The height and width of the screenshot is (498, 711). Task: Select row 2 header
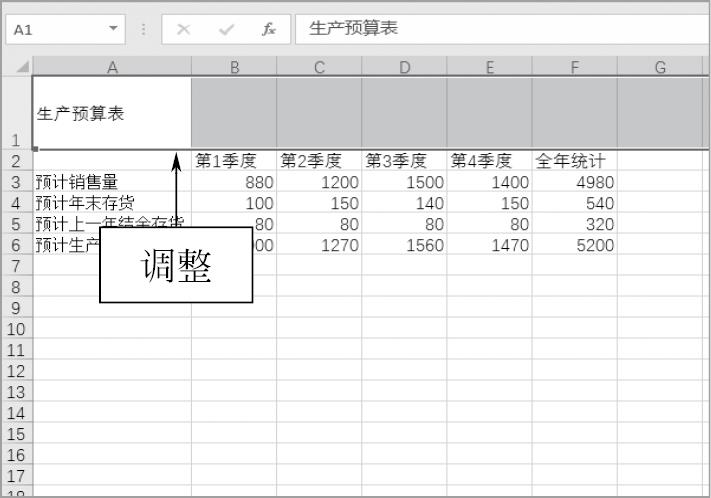click(x=17, y=161)
